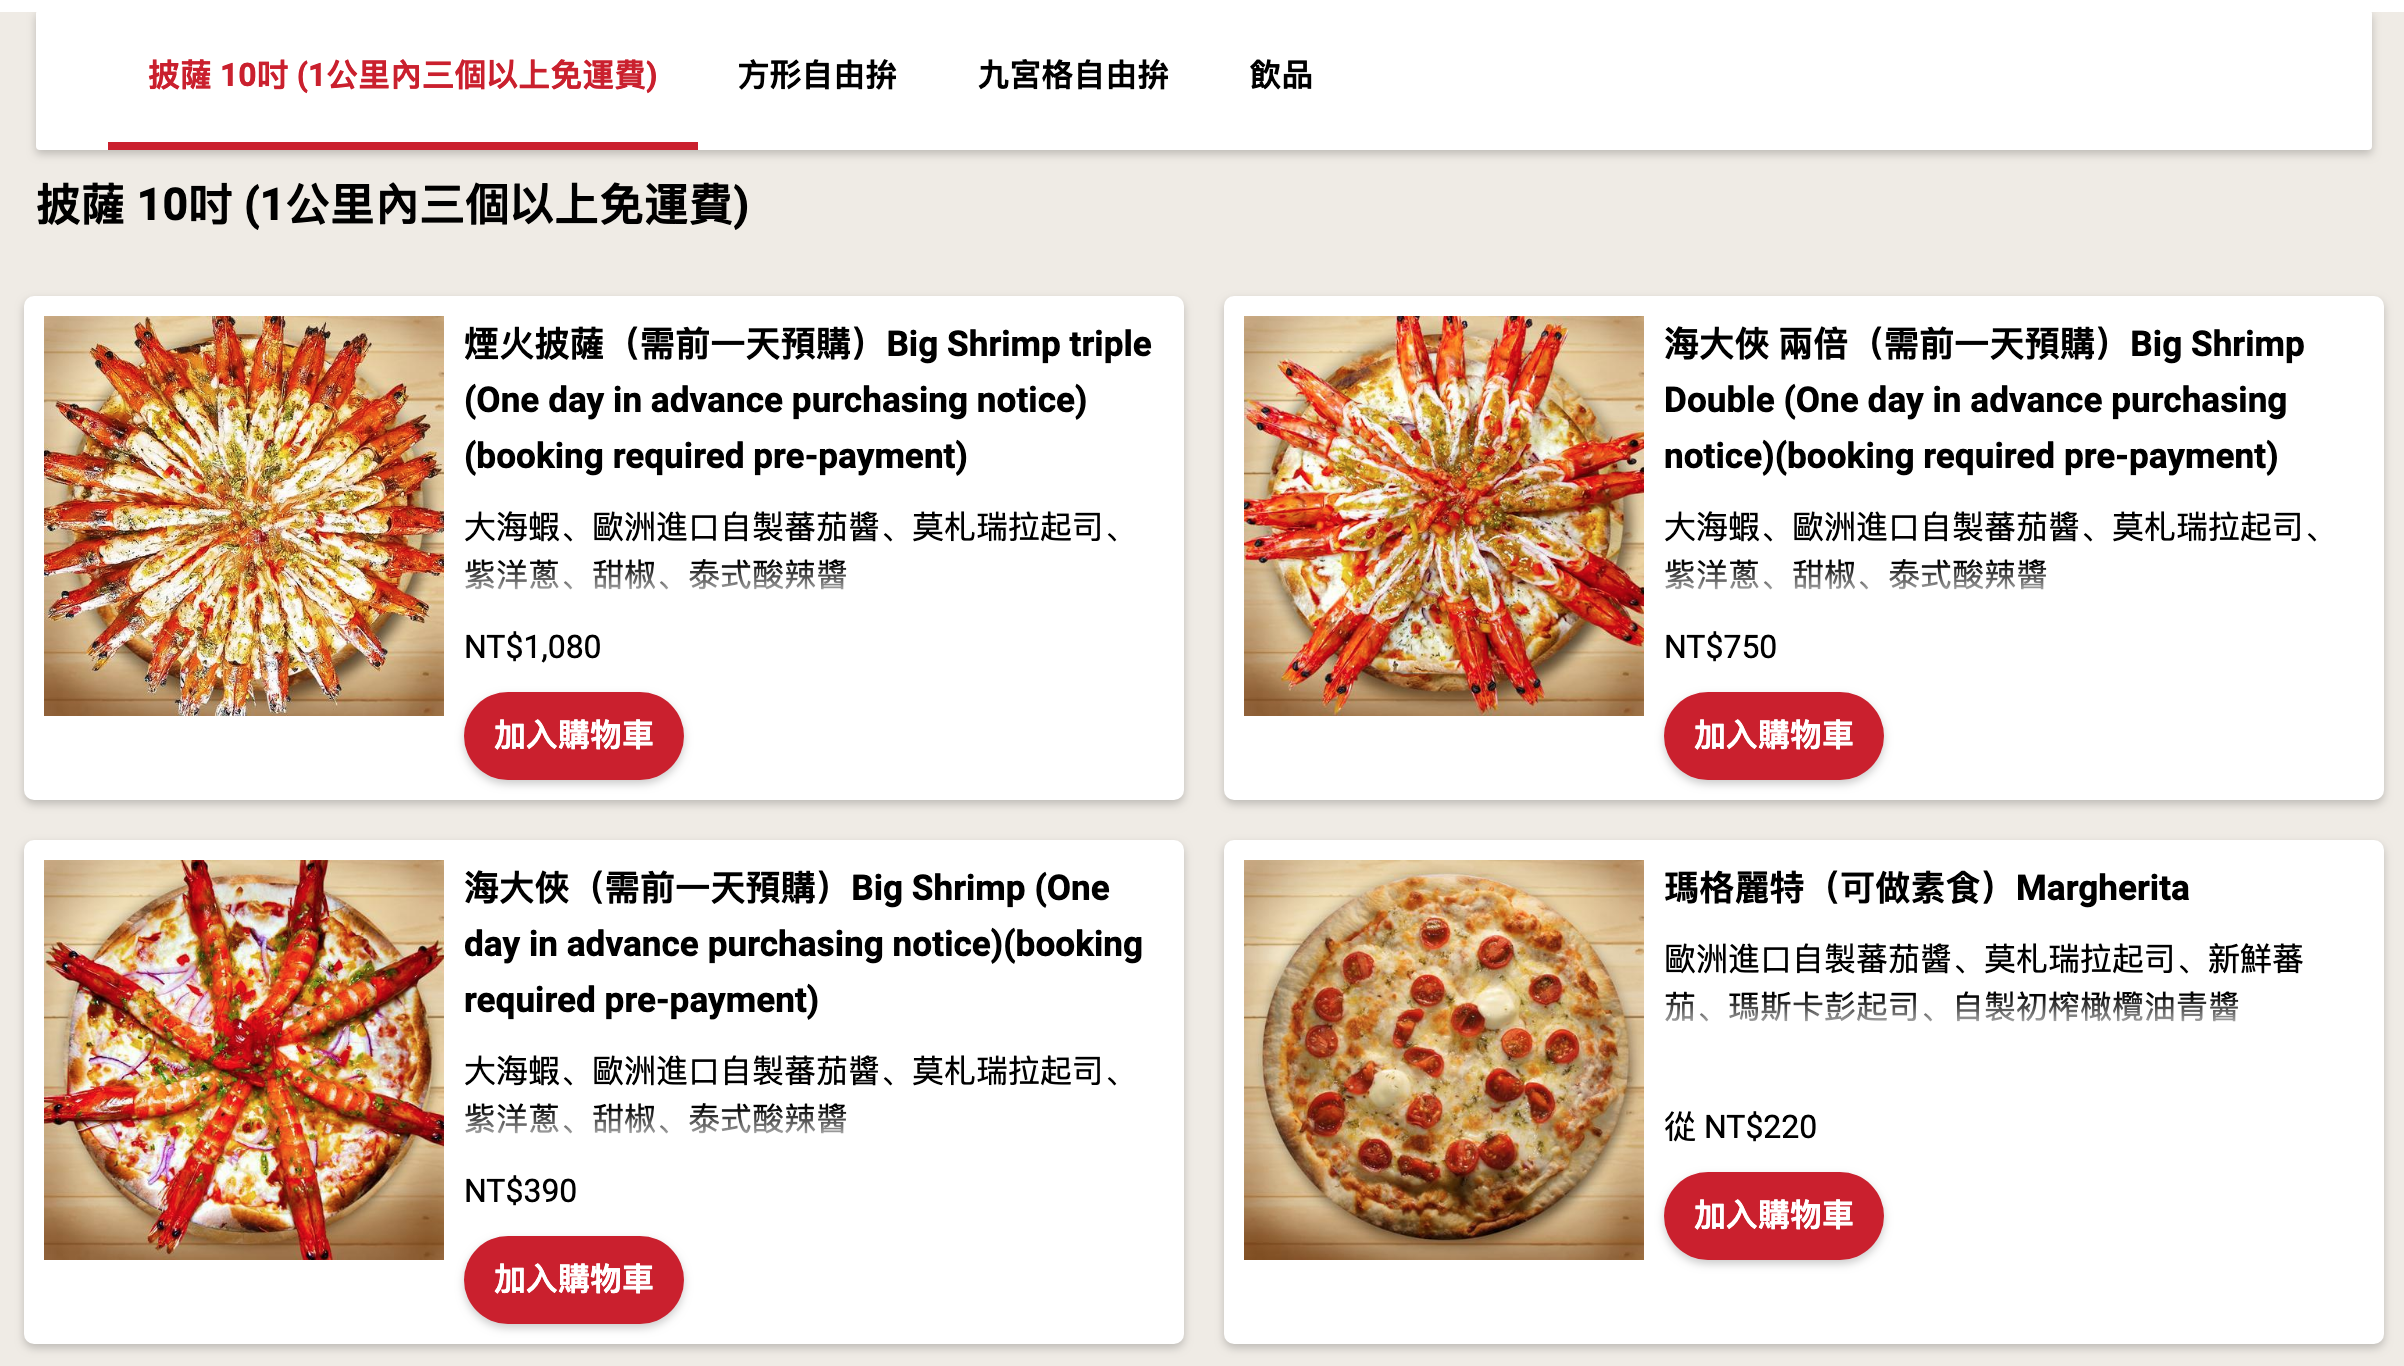
Task: Select the NT$1,080 price text
Action: tap(533, 647)
